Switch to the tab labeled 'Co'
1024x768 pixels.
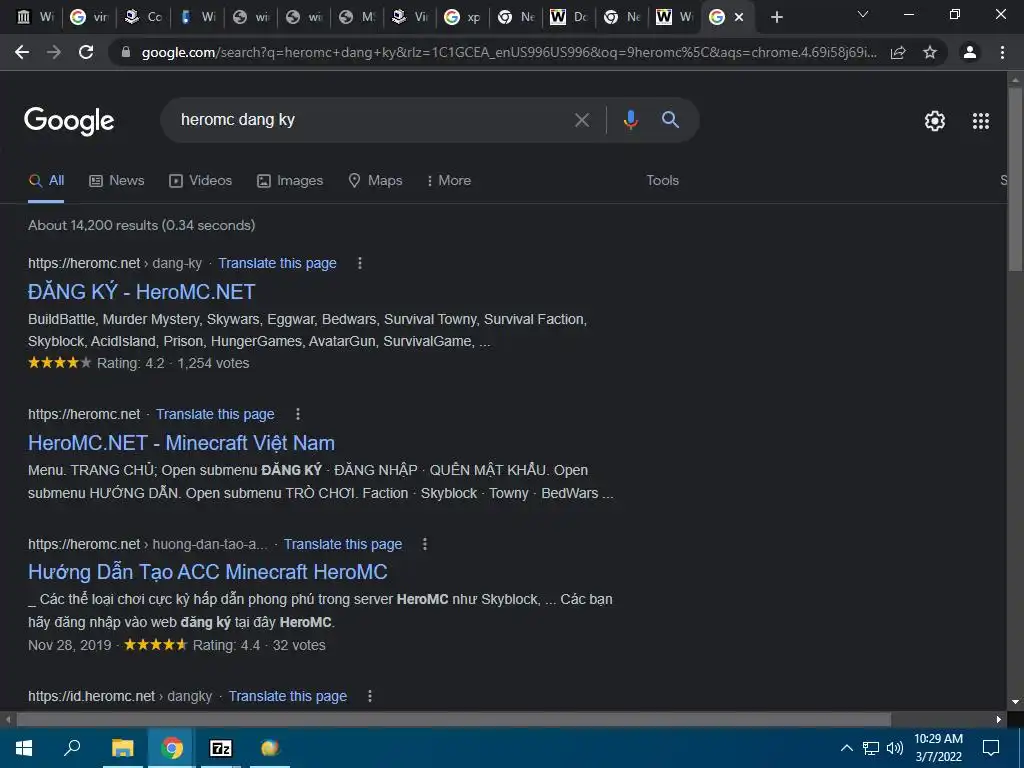(143, 17)
